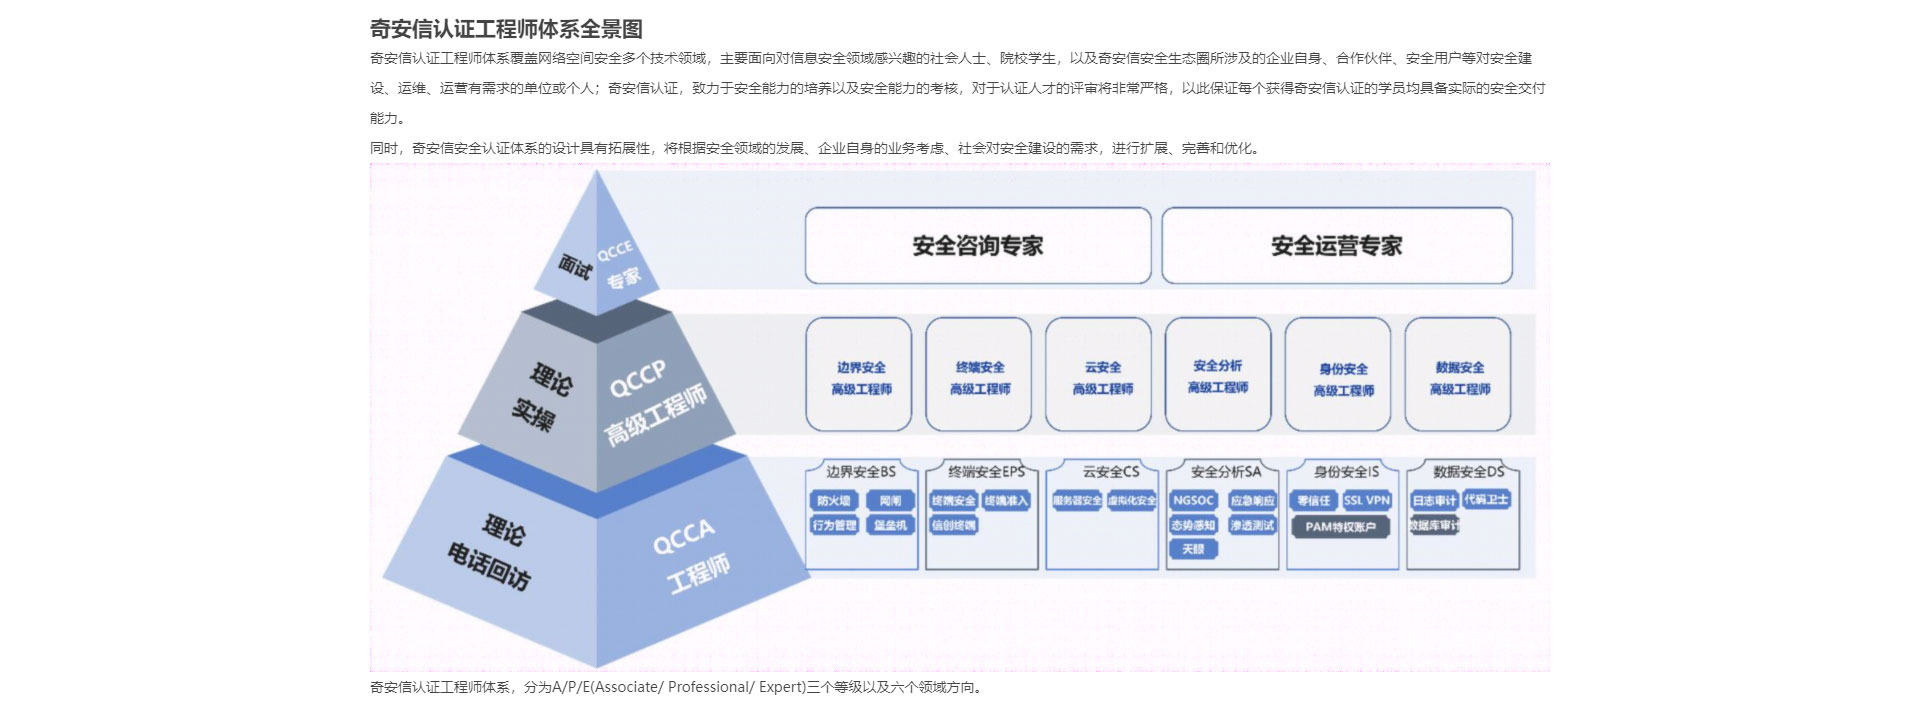Select the 终端安全 高级工程师 card
The height and width of the screenshot is (717, 1920).
click(x=979, y=375)
